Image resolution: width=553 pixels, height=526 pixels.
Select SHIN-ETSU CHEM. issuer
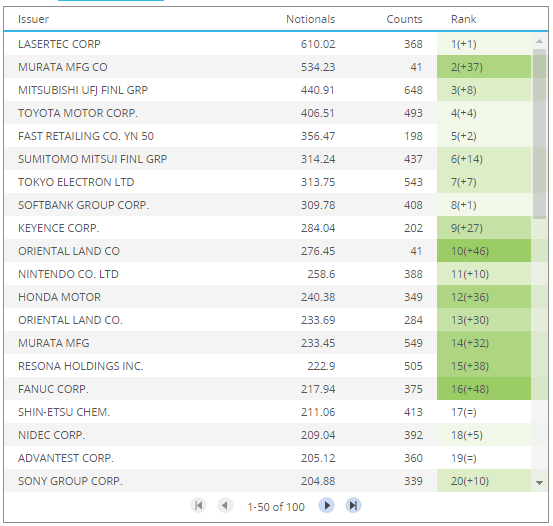coord(64,412)
